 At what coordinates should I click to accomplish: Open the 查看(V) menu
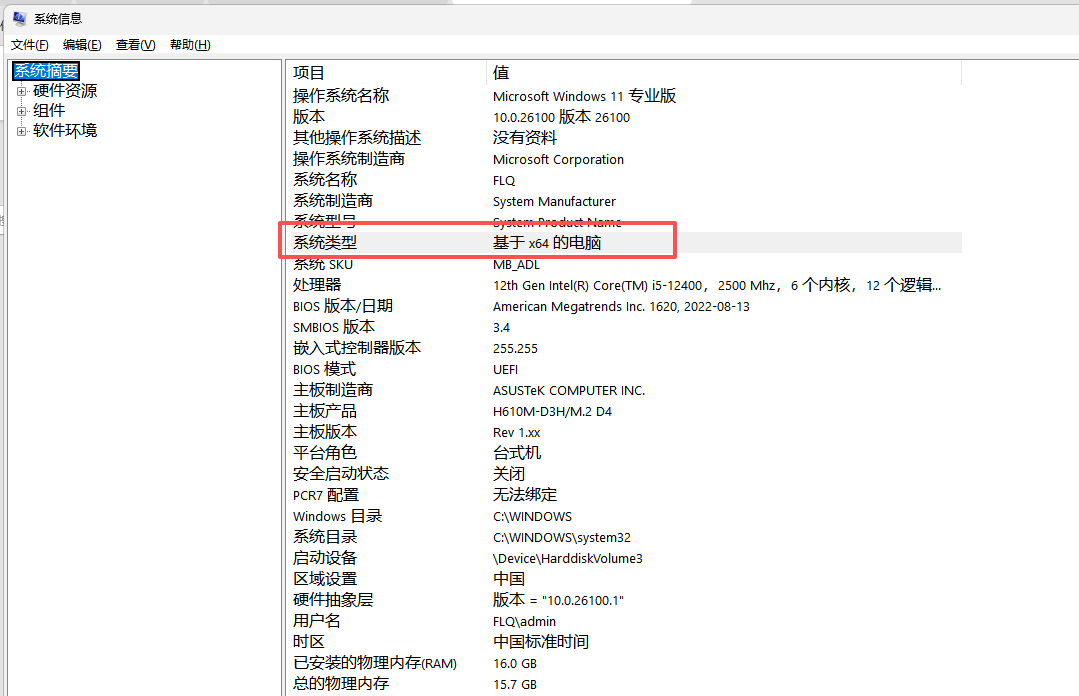point(135,45)
